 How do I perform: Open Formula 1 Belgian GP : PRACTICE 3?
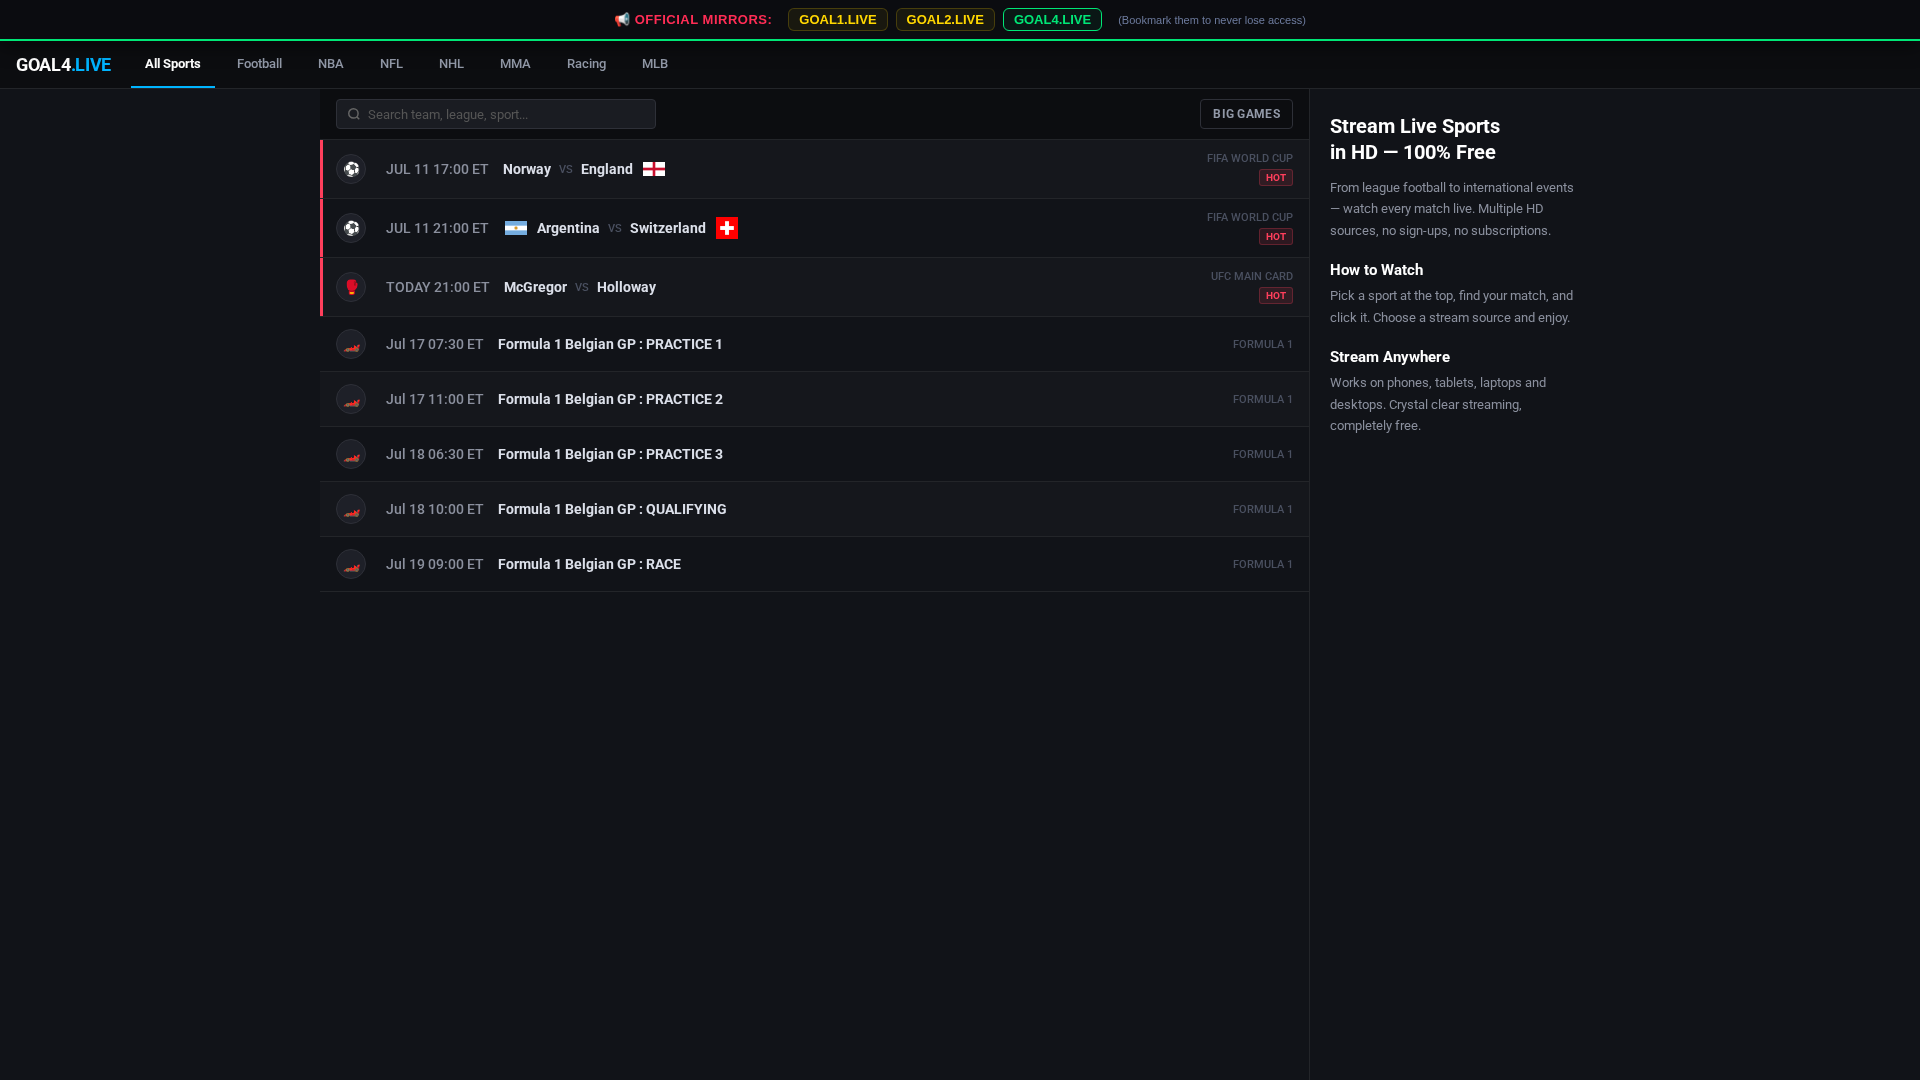[814, 454]
